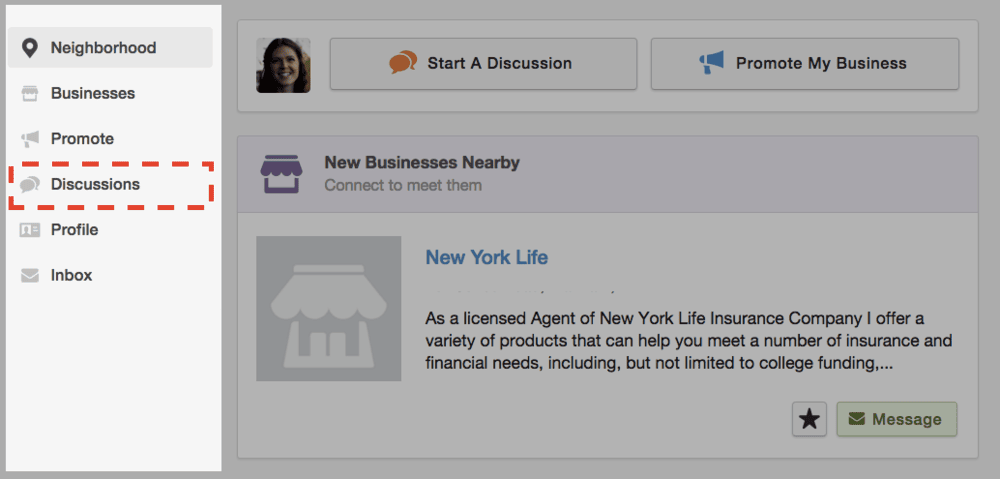Click the Promote megaphone icon in sidebar
The height and width of the screenshot is (479, 1000).
click(x=30, y=139)
